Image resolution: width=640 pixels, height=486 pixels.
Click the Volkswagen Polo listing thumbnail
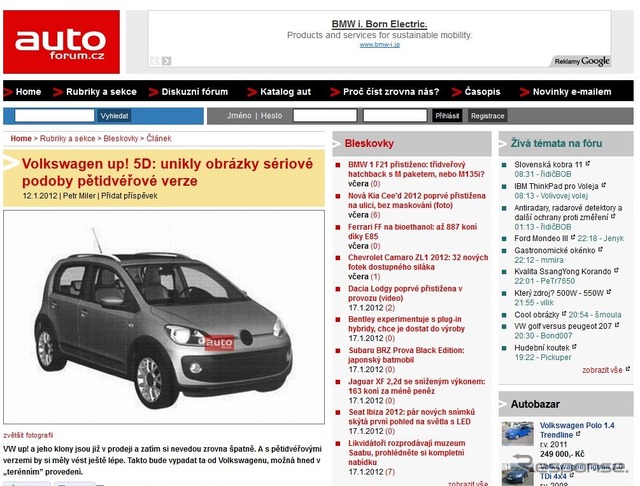click(x=518, y=433)
